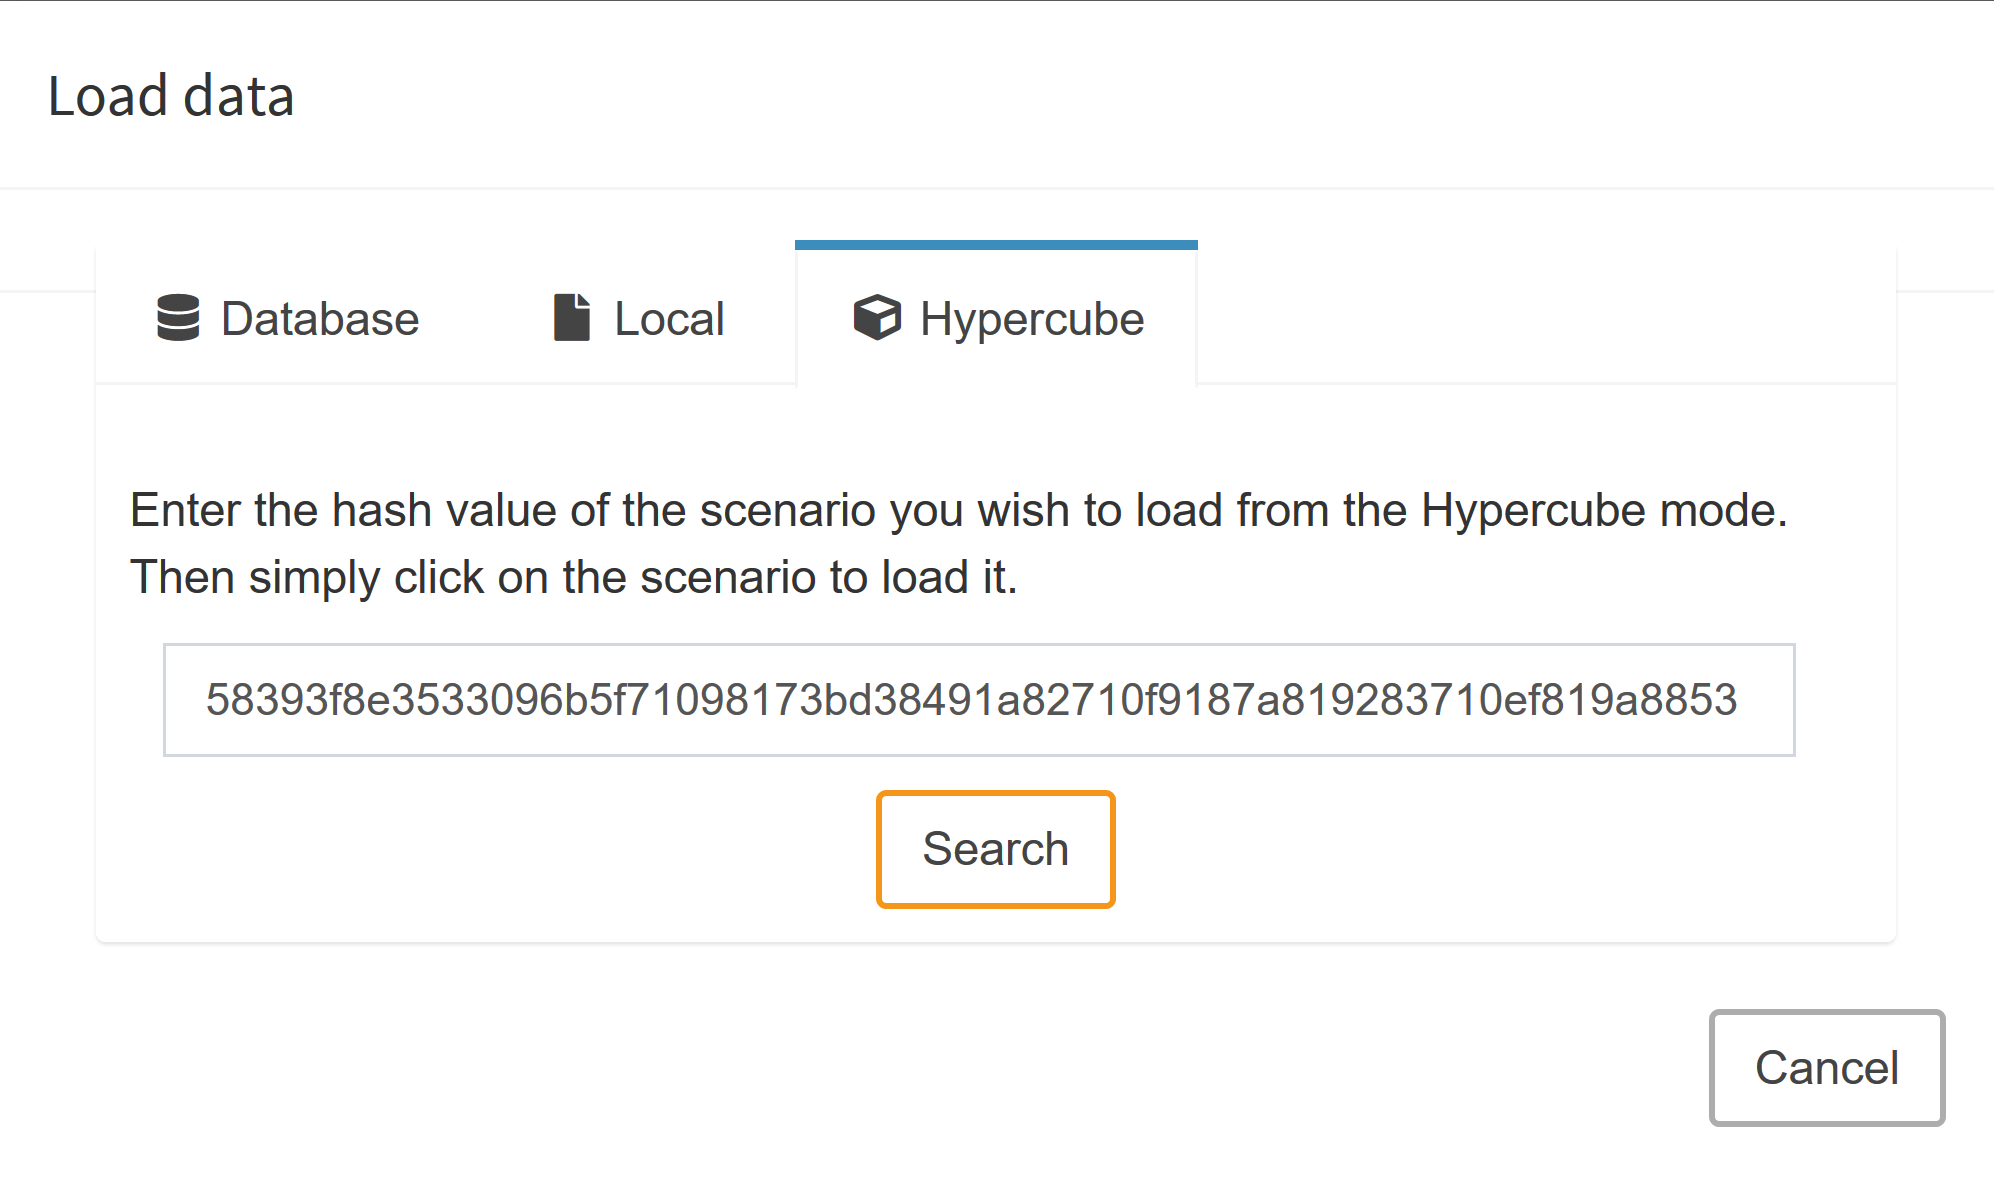Viewport: 1994px width, 1177px height.
Task: Click the 'Load data' dialog title
Action: click(171, 96)
